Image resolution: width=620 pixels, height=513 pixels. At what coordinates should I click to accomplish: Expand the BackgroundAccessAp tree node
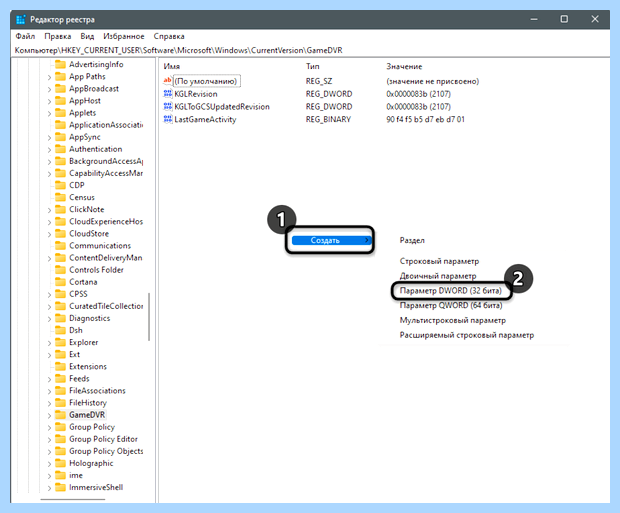tap(49, 162)
